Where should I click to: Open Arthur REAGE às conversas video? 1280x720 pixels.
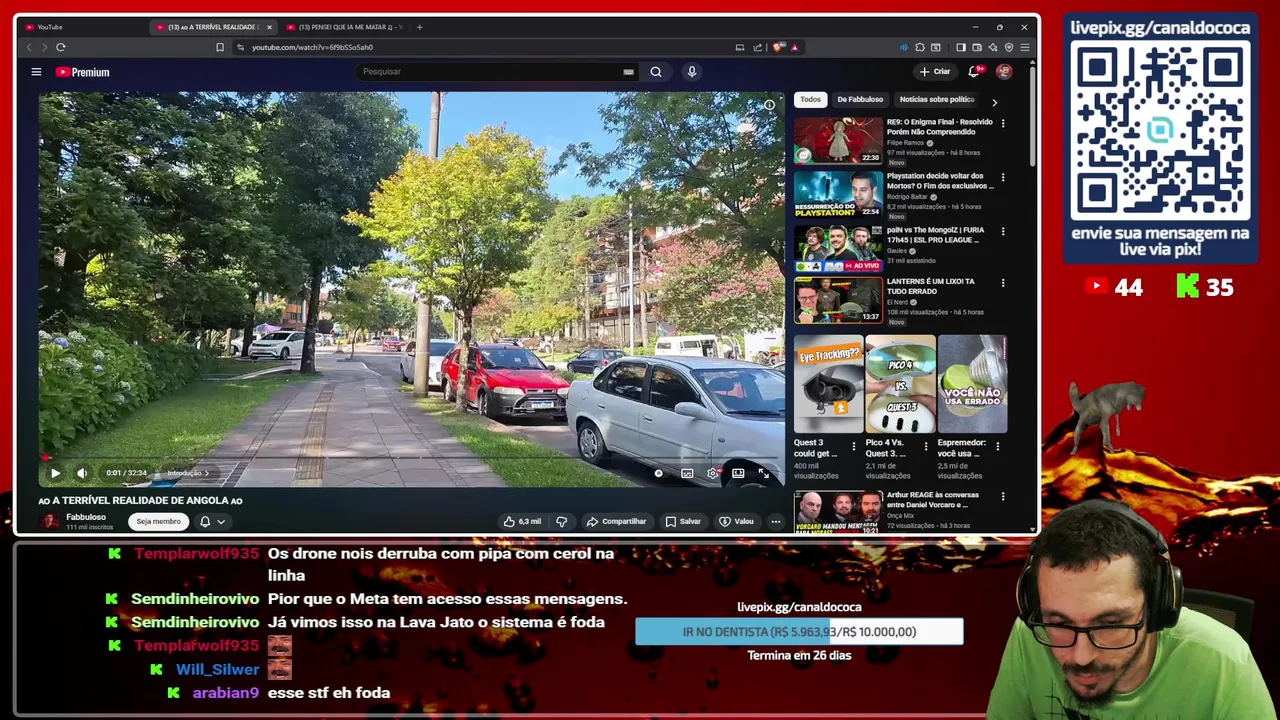click(838, 511)
